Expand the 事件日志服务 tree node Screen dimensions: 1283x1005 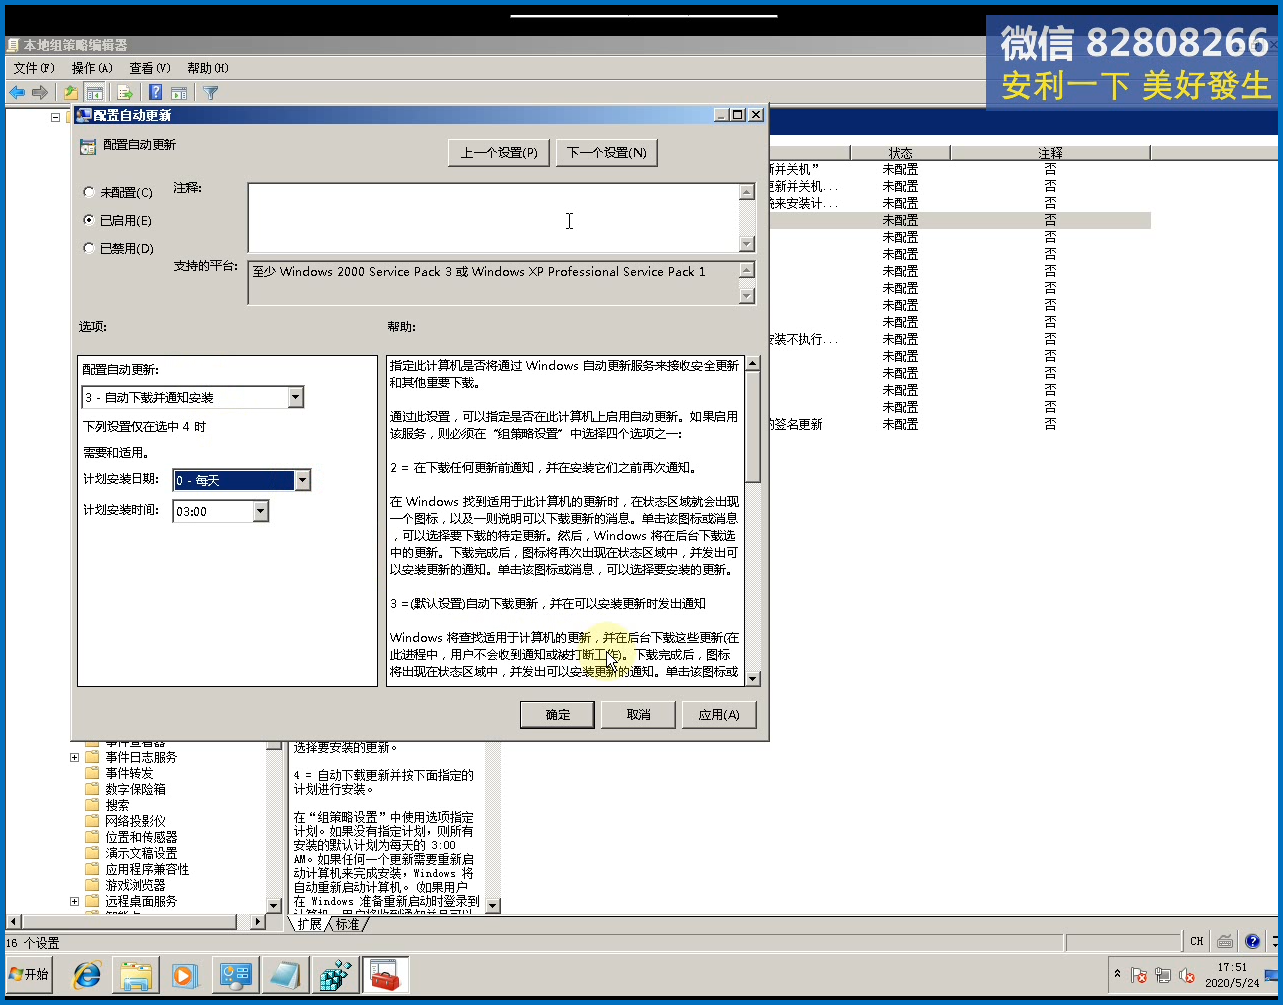click(x=75, y=757)
